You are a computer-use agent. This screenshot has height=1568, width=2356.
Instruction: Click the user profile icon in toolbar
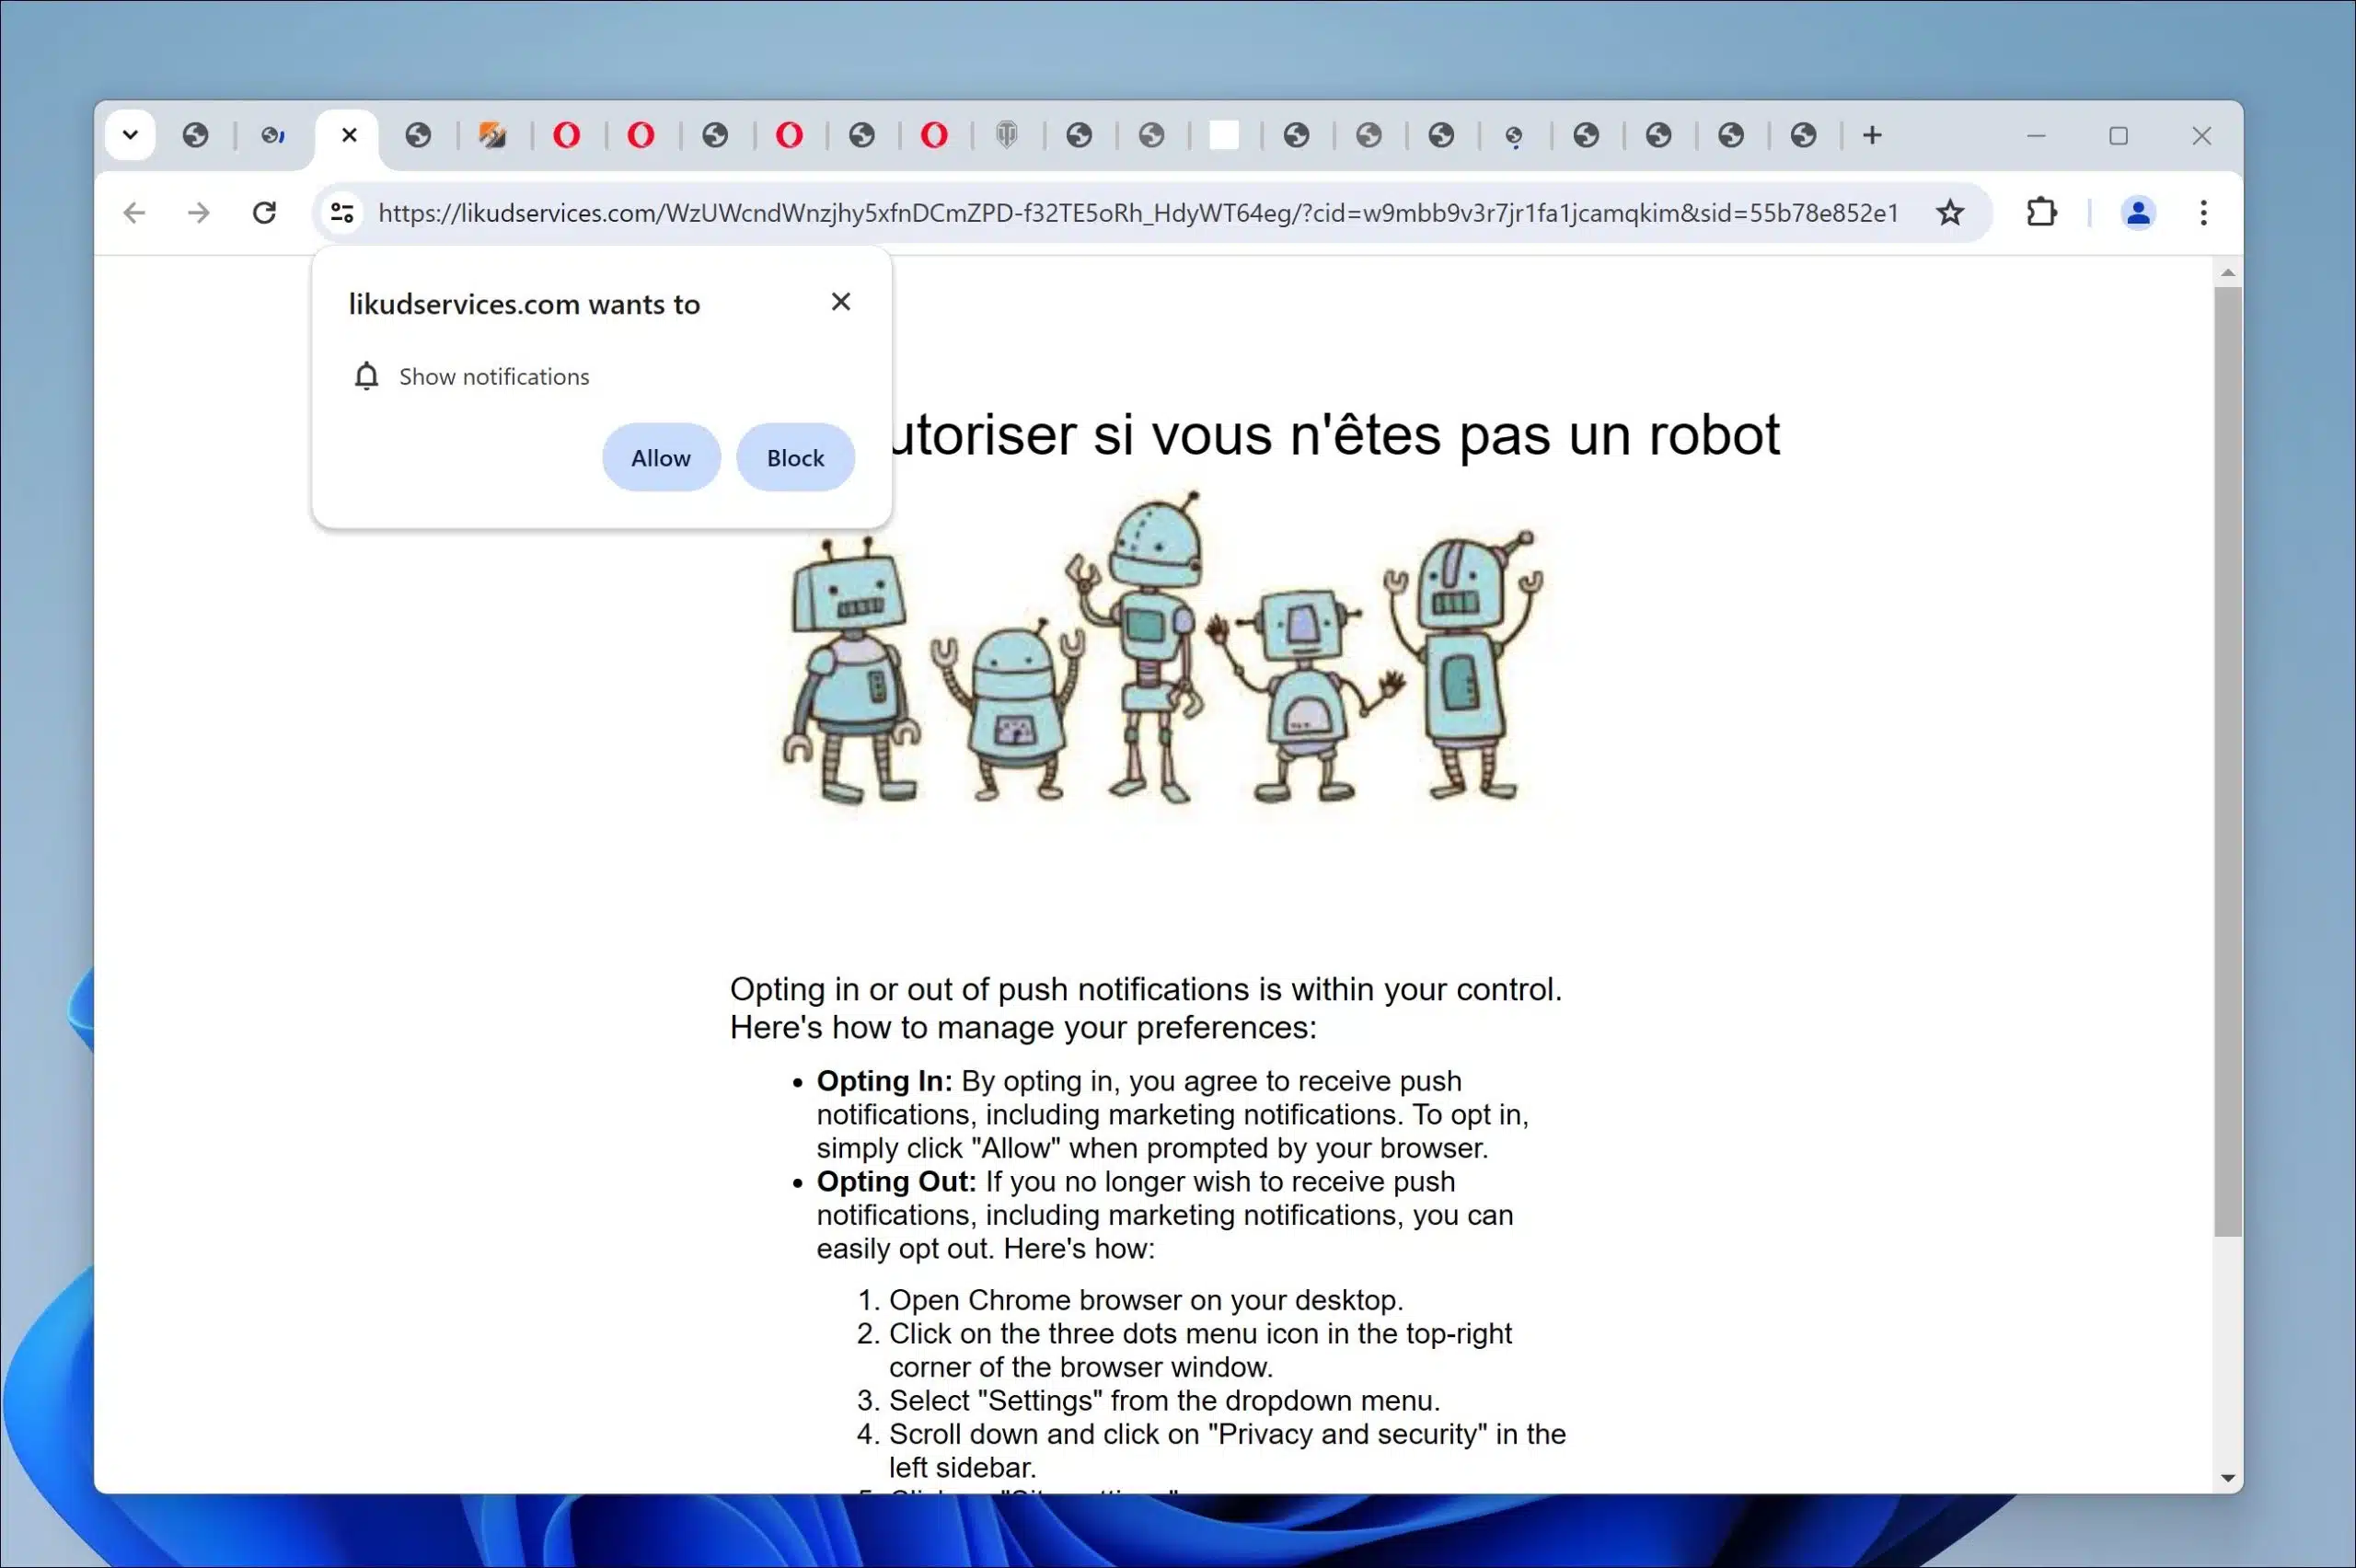2137,212
